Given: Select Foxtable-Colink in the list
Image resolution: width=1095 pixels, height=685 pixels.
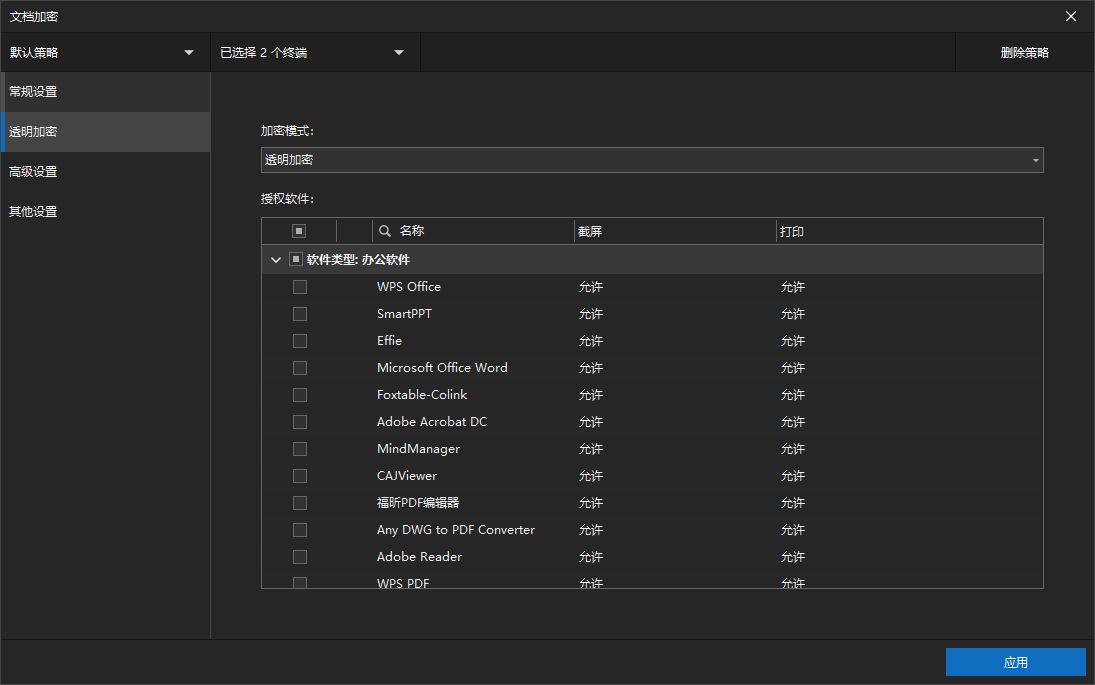Looking at the screenshot, I should pos(422,395).
